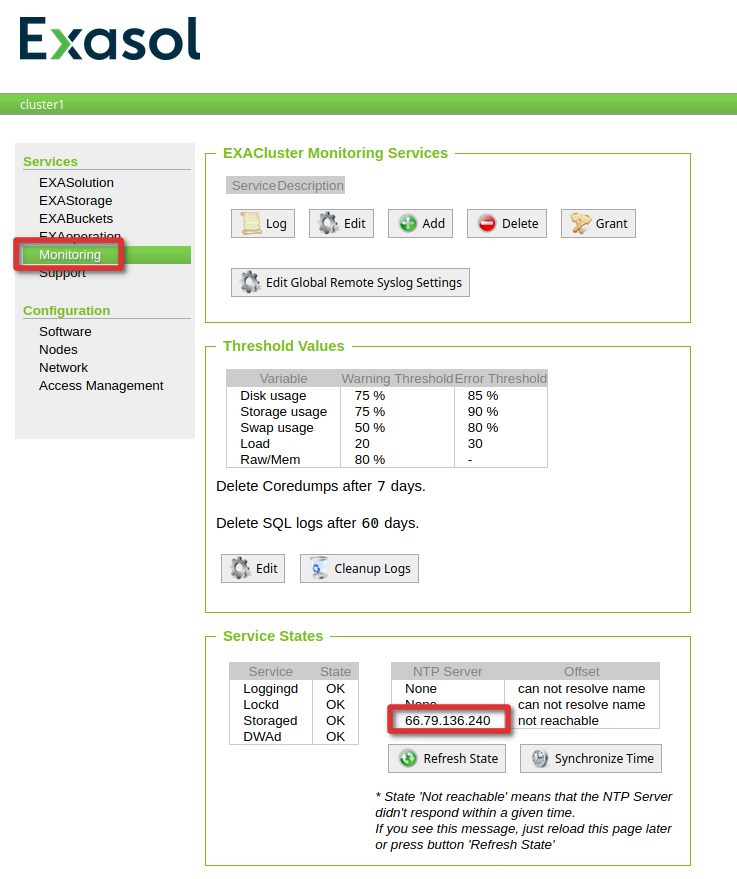Viewport: 737px width, 879px height.
Task: Click the Raw/Mem row label
Action: (270, 459)
